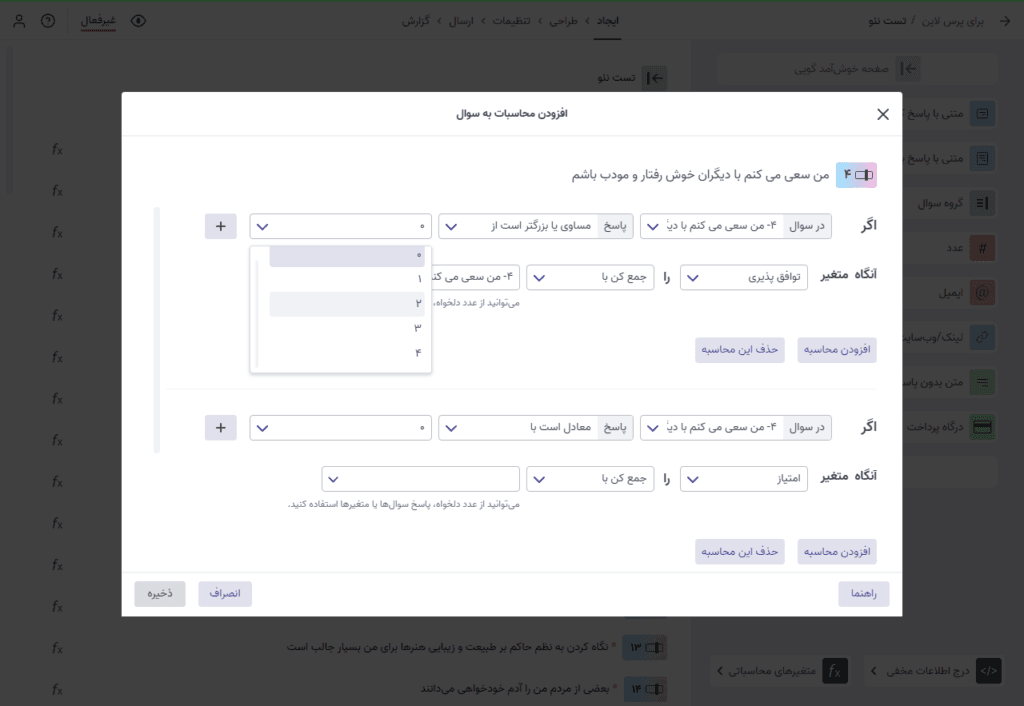Screen dimensions: 1024x706
Task: Open first value dropdown showing ۰
Action: pos(340,226)
